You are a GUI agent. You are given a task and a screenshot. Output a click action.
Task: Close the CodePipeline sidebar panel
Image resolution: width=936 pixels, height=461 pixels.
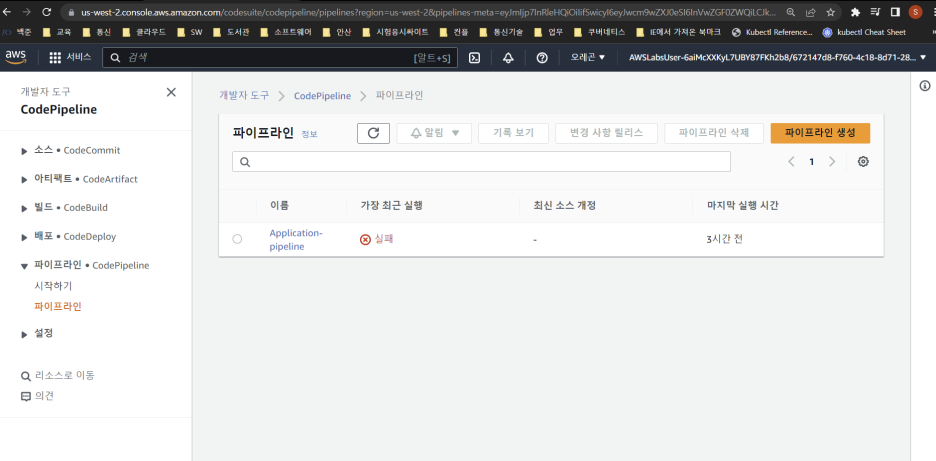(x=171, y=92)
